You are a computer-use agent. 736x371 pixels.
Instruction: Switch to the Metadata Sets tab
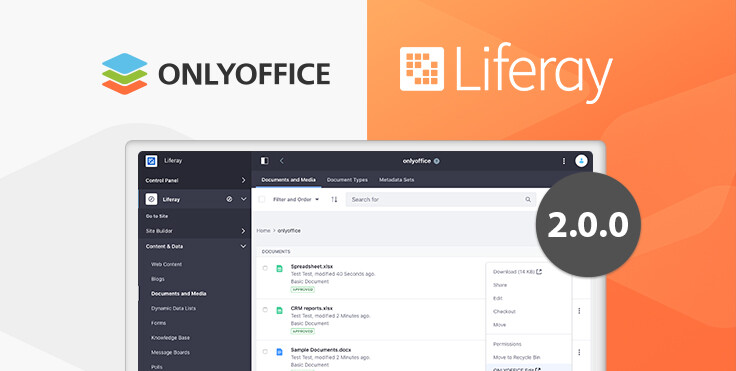[397, 180]
